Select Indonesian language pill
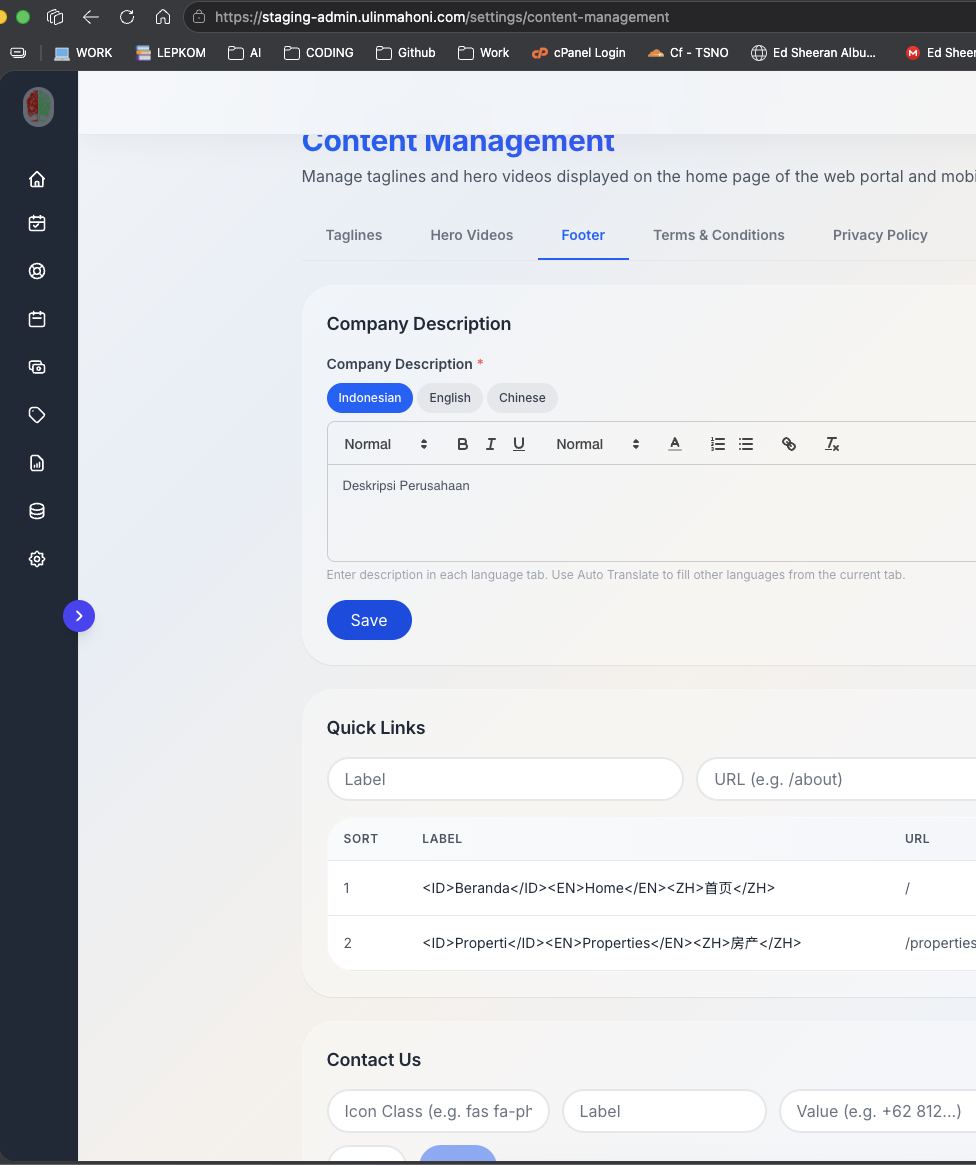The image size is (976, 1165). pyautogui.click(x=369, y=398)
